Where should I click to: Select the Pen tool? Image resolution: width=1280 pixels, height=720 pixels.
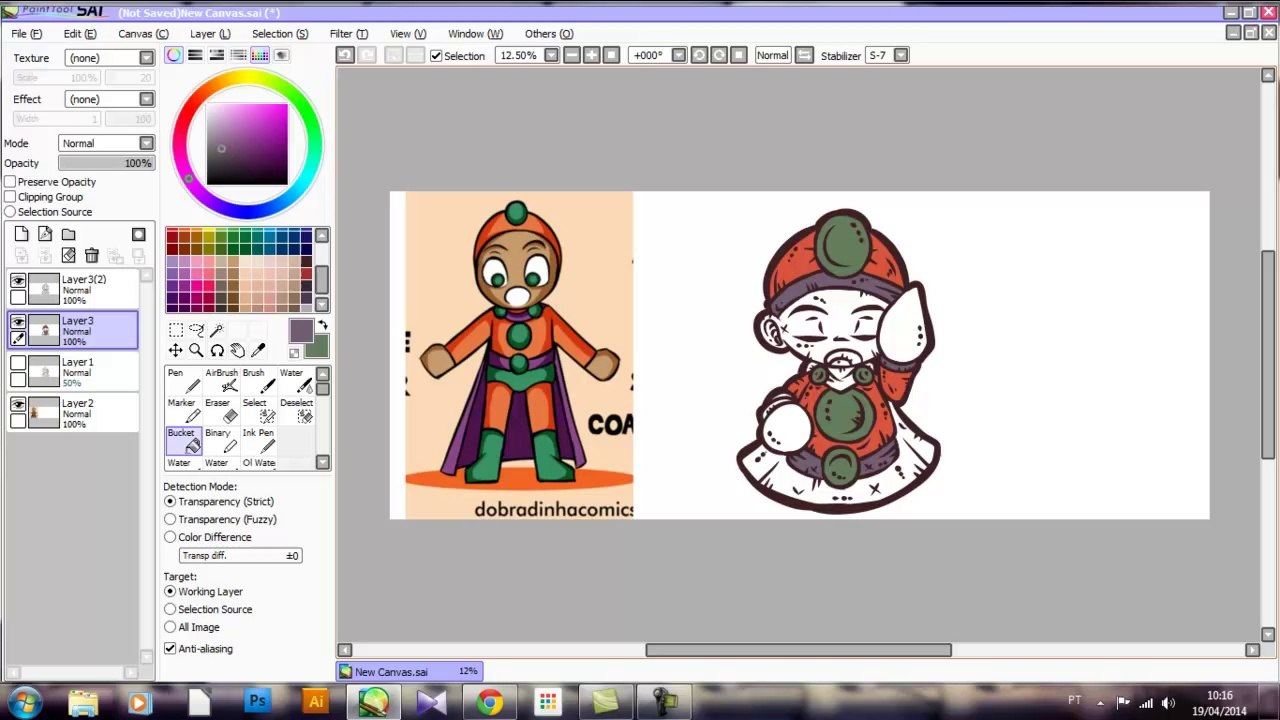point(182,380)
